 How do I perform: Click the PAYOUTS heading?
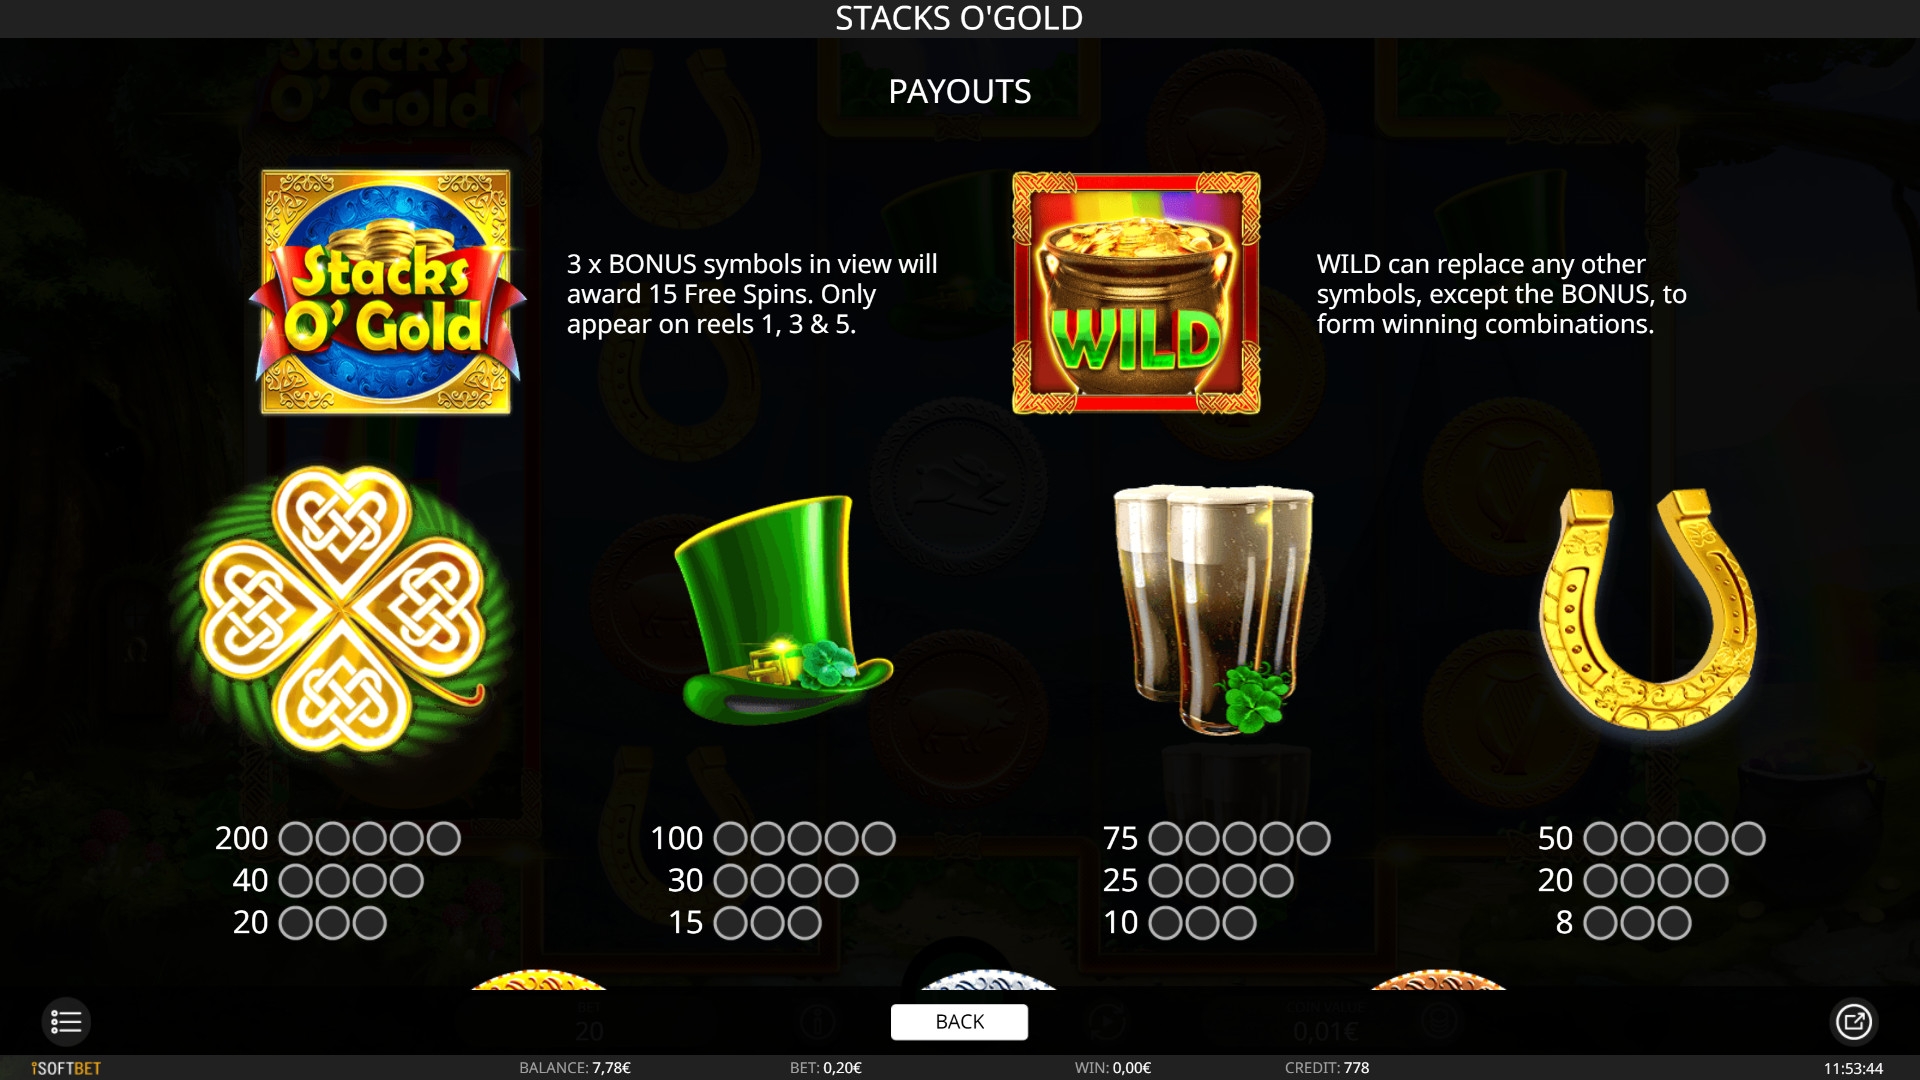[960, 92]
